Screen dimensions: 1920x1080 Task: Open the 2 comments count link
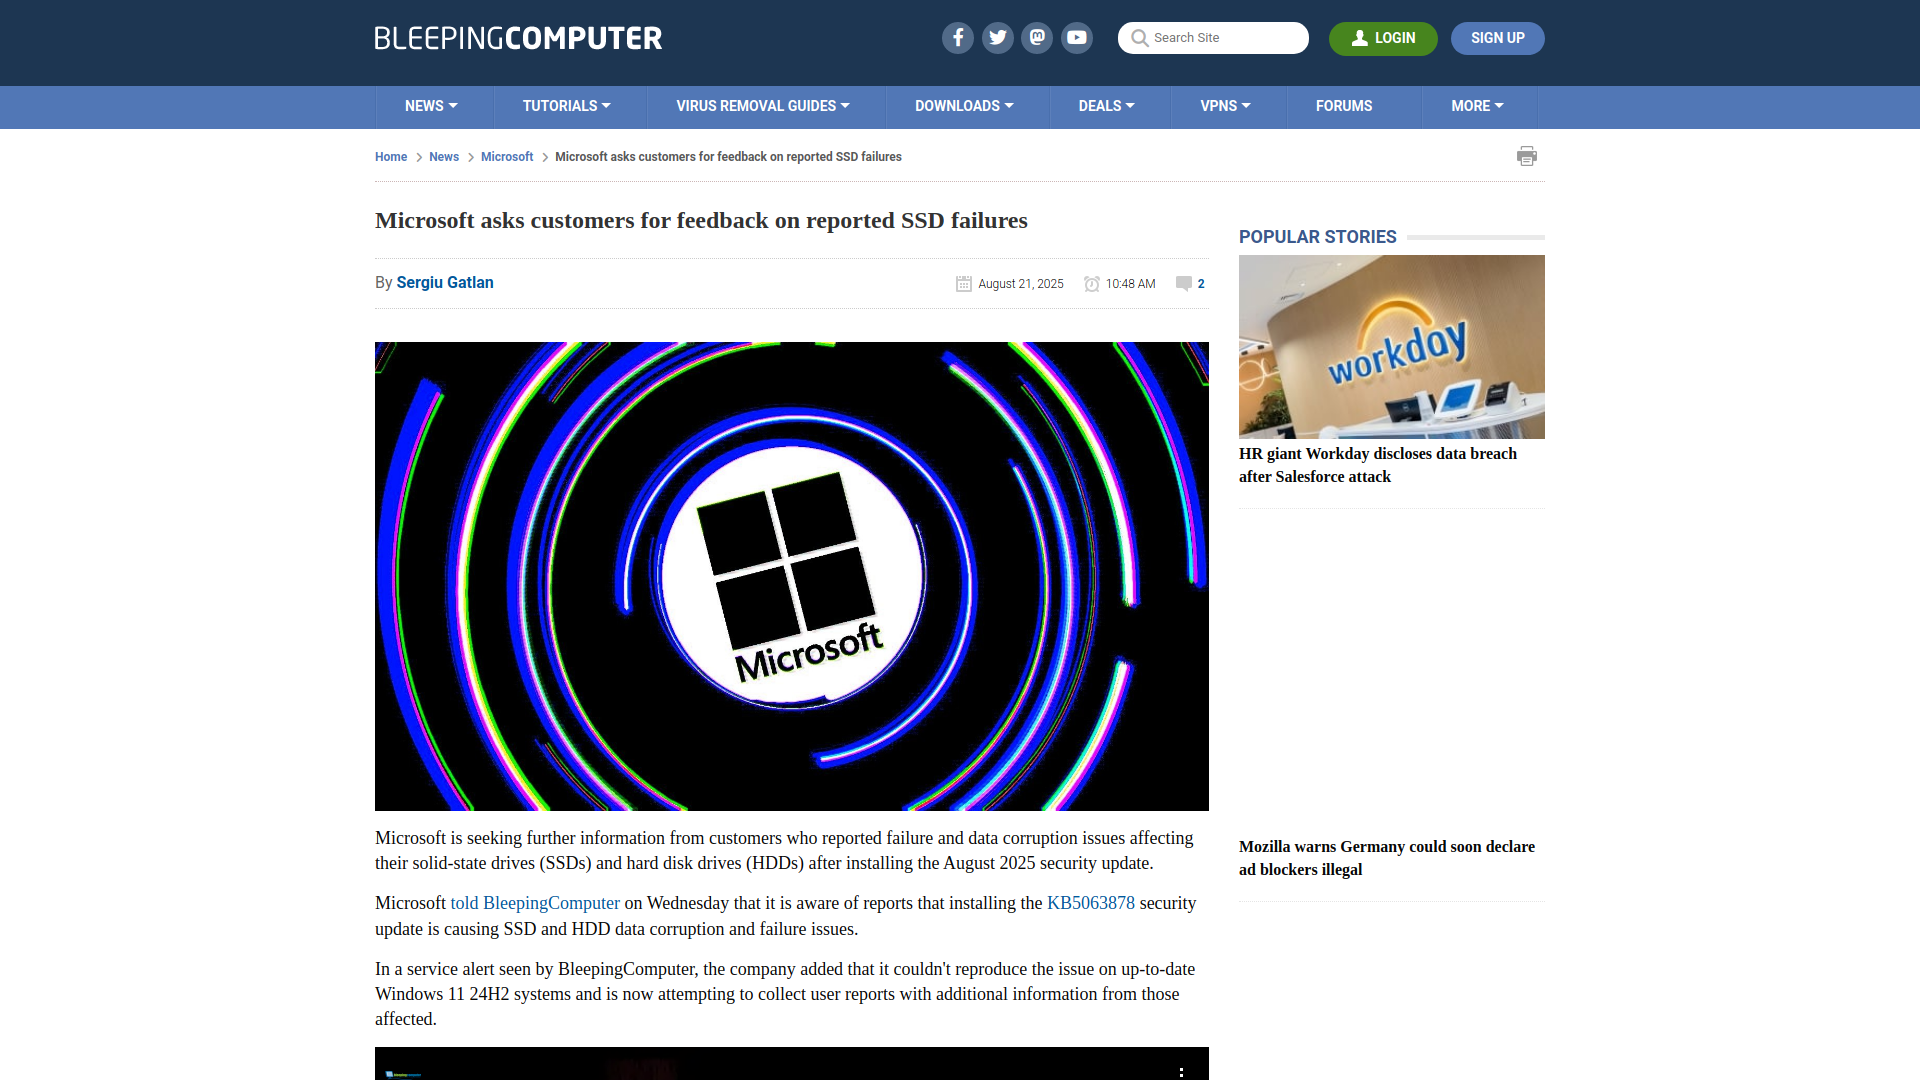coord(1201,284)
